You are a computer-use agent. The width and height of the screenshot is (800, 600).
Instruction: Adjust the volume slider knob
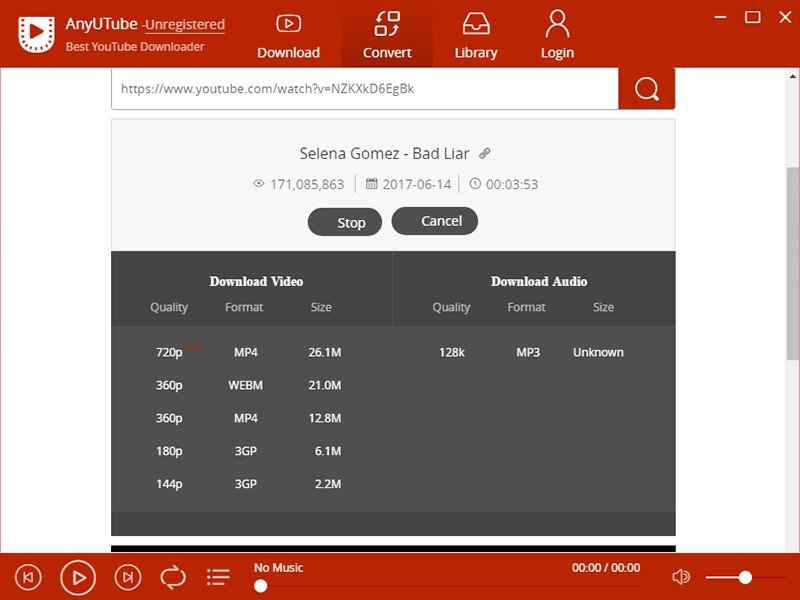(x=745, y=577)
